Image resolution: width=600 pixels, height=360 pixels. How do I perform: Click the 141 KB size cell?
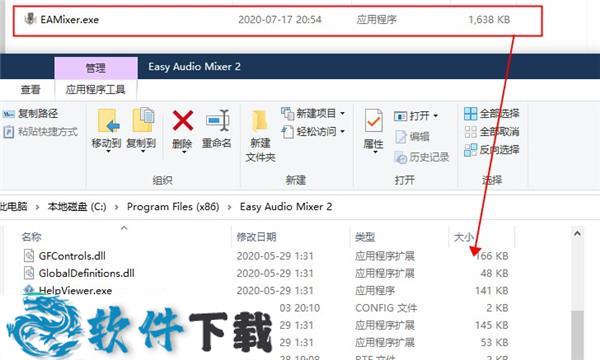point(492,291)
